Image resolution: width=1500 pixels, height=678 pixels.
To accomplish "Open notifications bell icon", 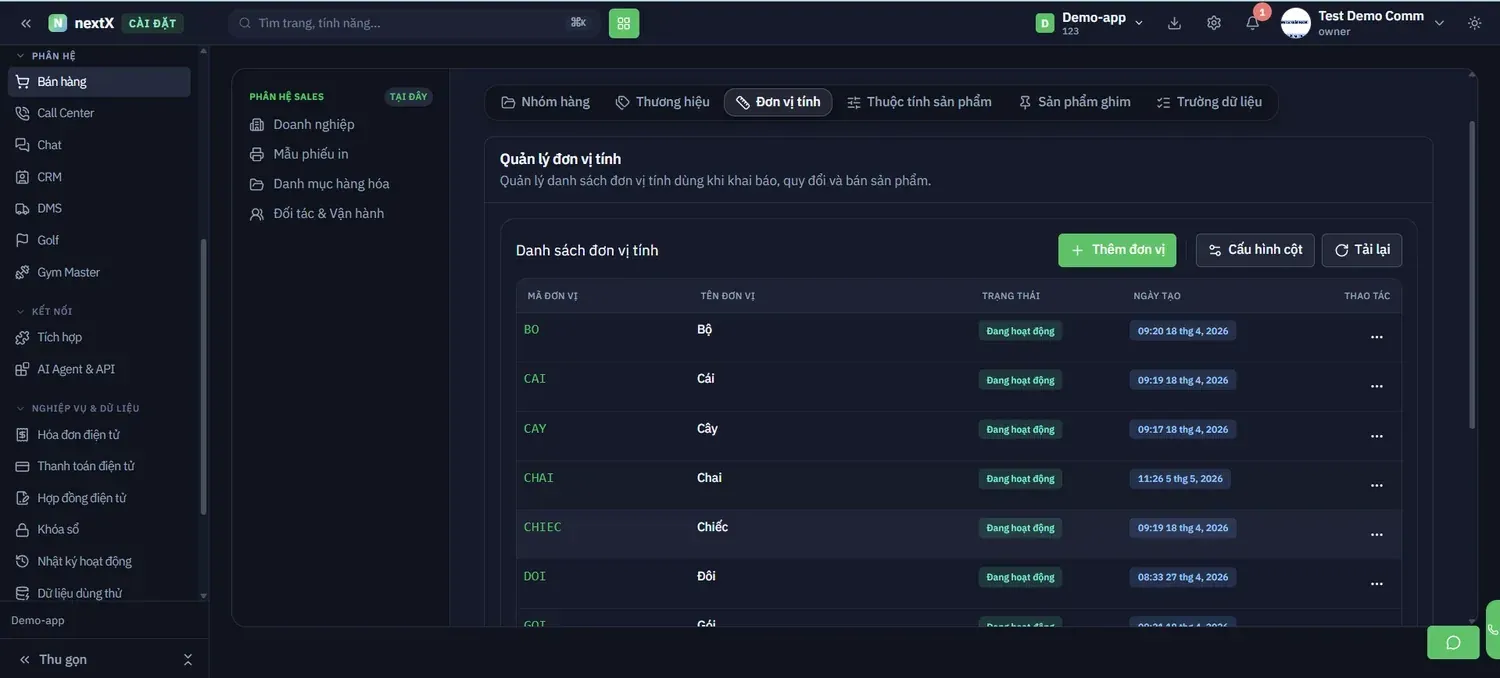I will tap(1252, 23).
